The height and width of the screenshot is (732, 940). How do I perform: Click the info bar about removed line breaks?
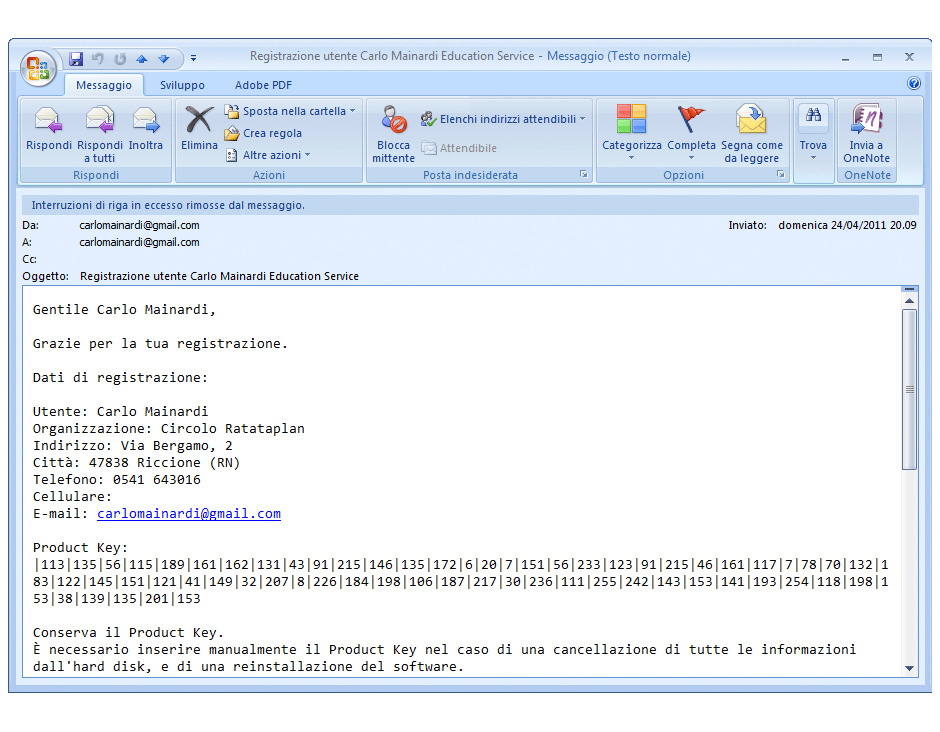[x=470, y=205]
